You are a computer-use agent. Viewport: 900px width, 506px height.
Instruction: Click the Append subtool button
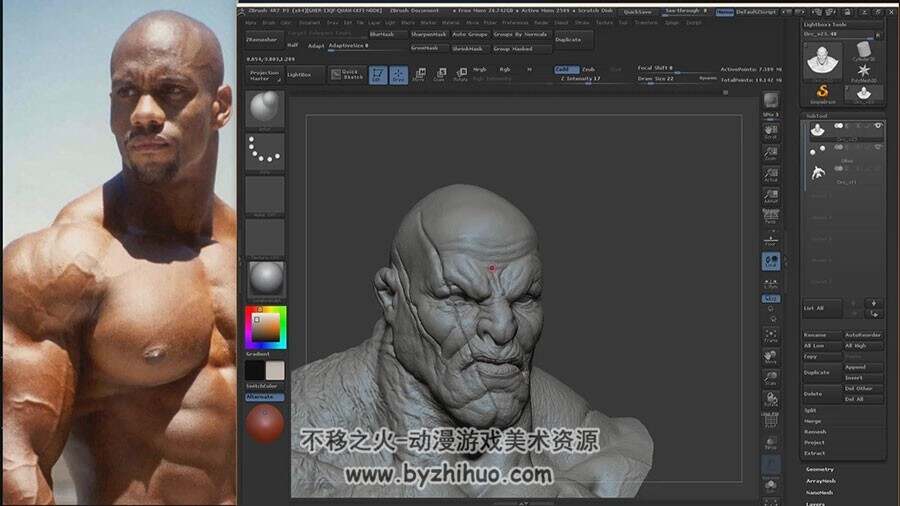(x=863, y=367)
